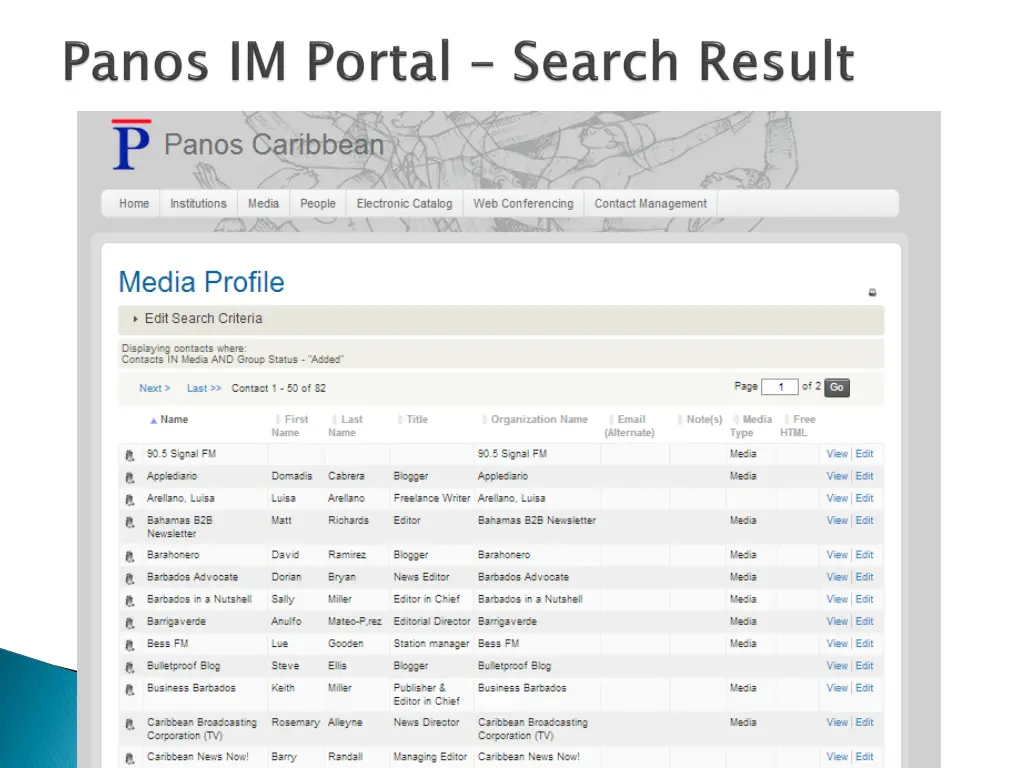Click contact icon for Bess FM row
Screen dimensions: 1024x768
(130, 645)
